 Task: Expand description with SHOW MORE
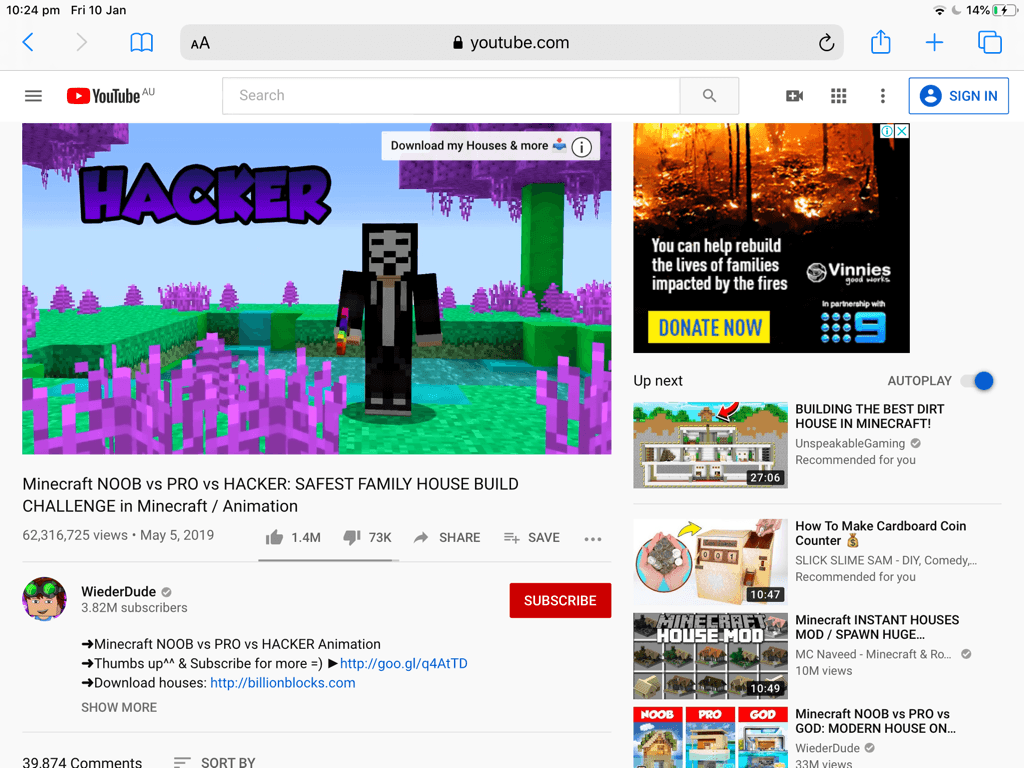pos(119,707)
